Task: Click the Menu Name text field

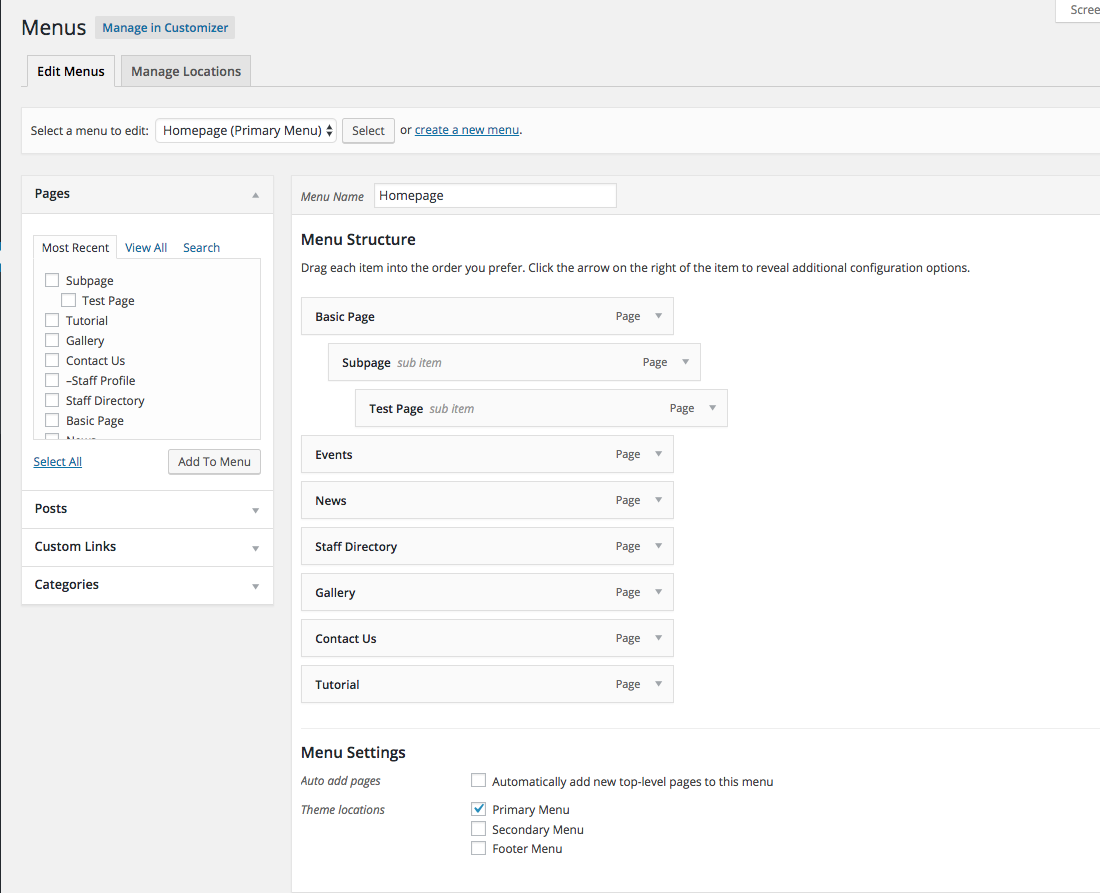Action: click(x=495, y=196)
